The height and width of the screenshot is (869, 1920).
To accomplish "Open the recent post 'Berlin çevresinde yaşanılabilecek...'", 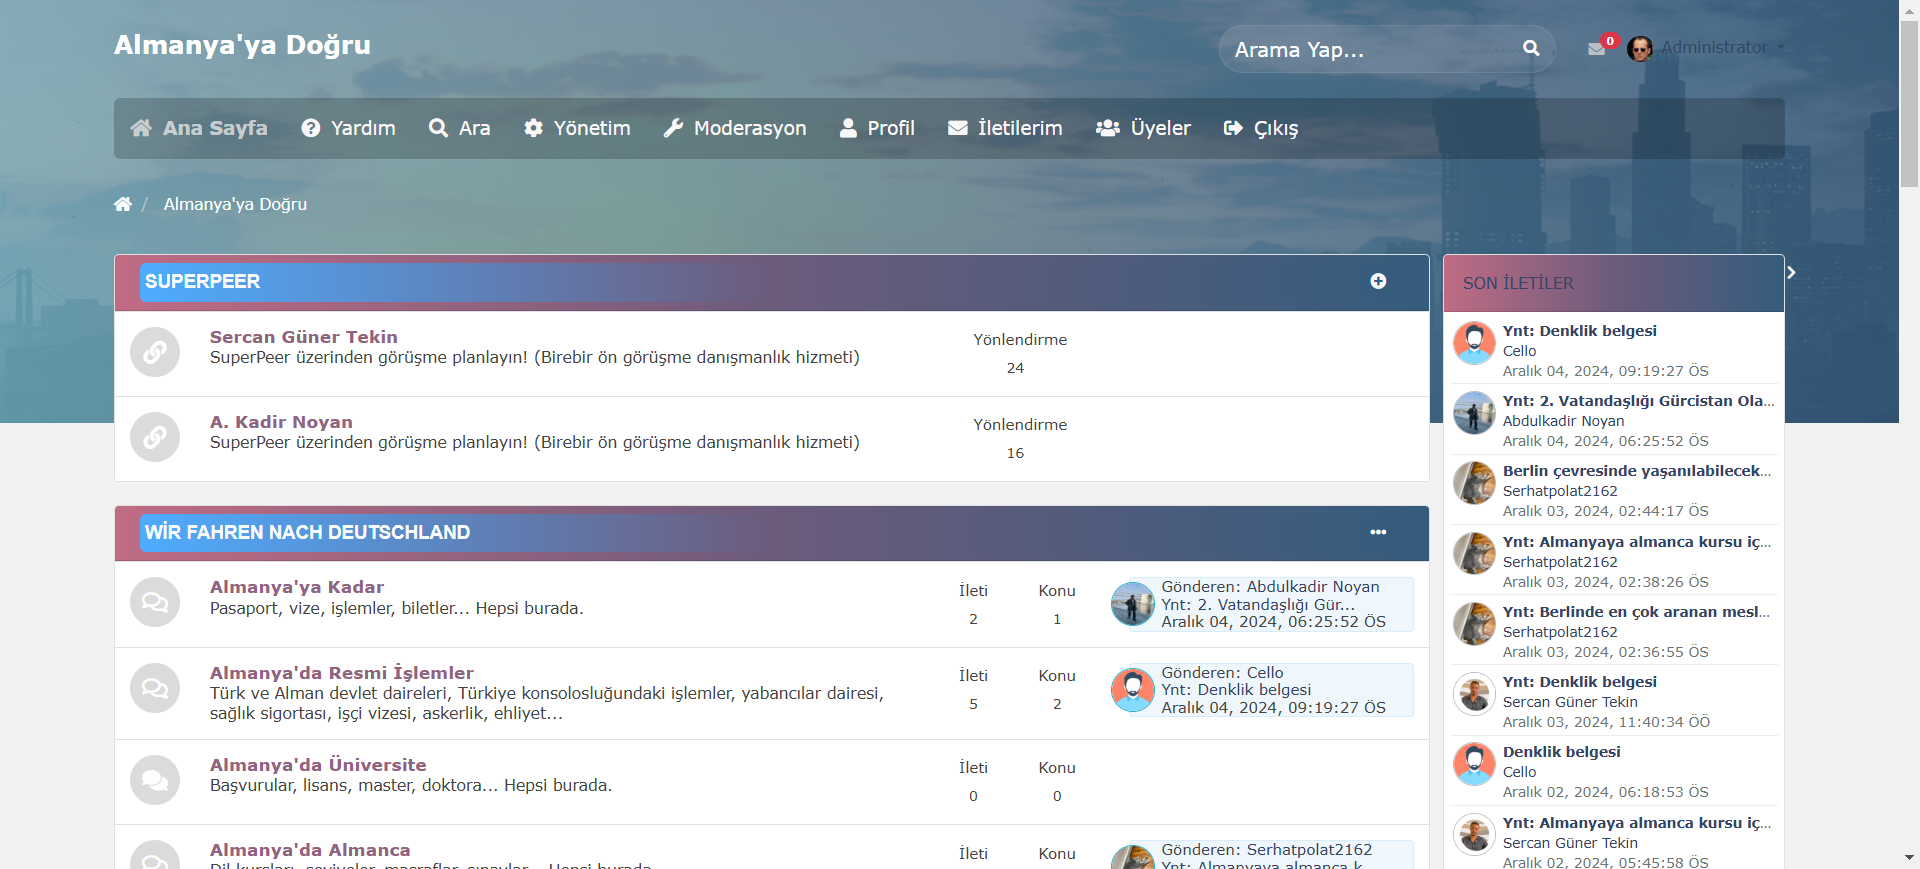I will click(x=1636, y=471).
